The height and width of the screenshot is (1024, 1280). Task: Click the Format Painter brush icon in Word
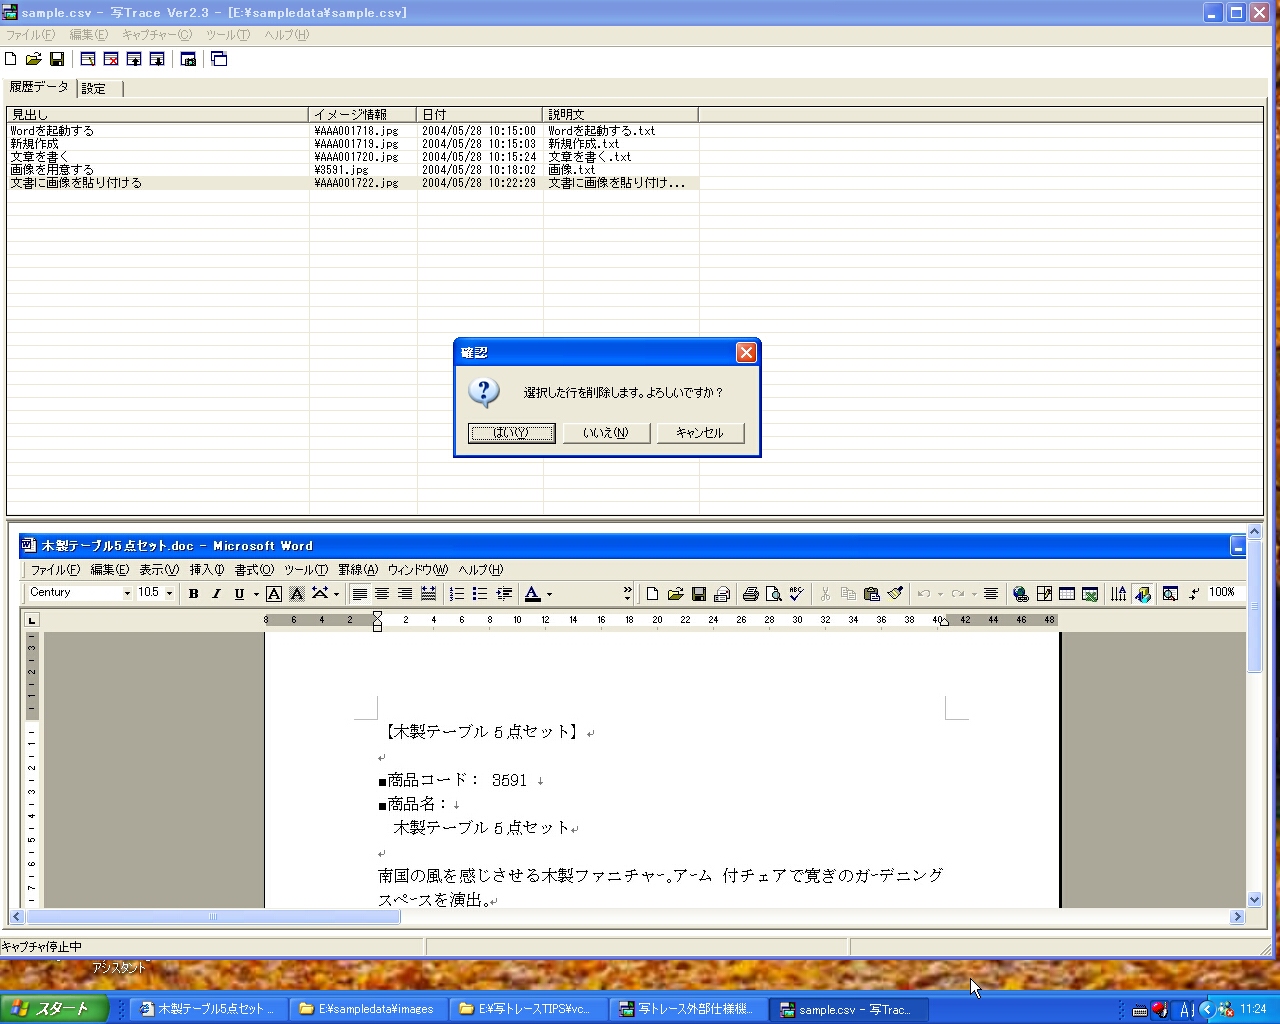[895, 594]
